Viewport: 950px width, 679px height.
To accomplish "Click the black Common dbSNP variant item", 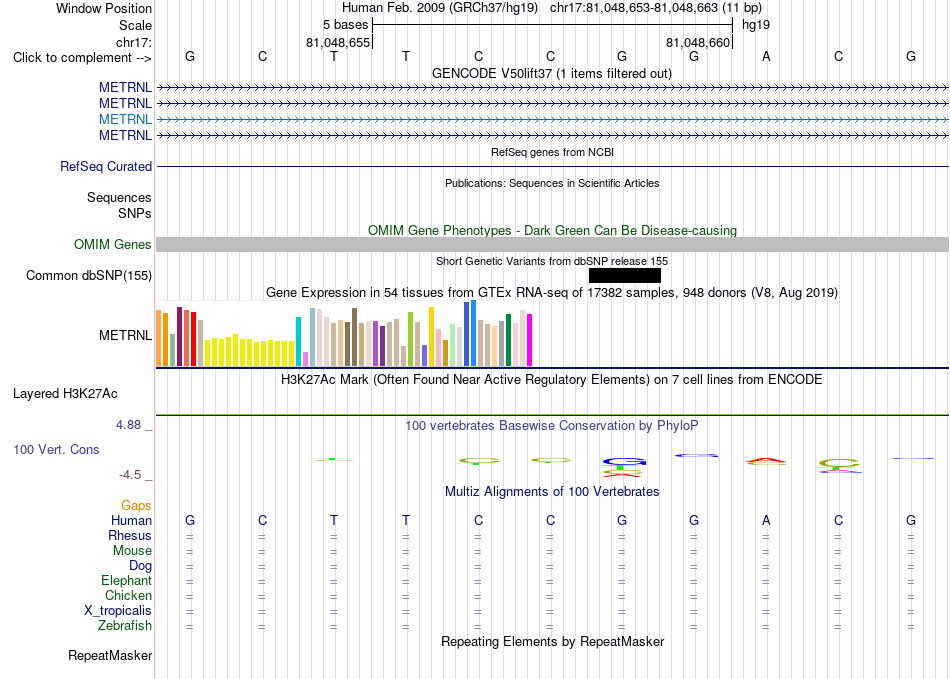I will [625, 276].
